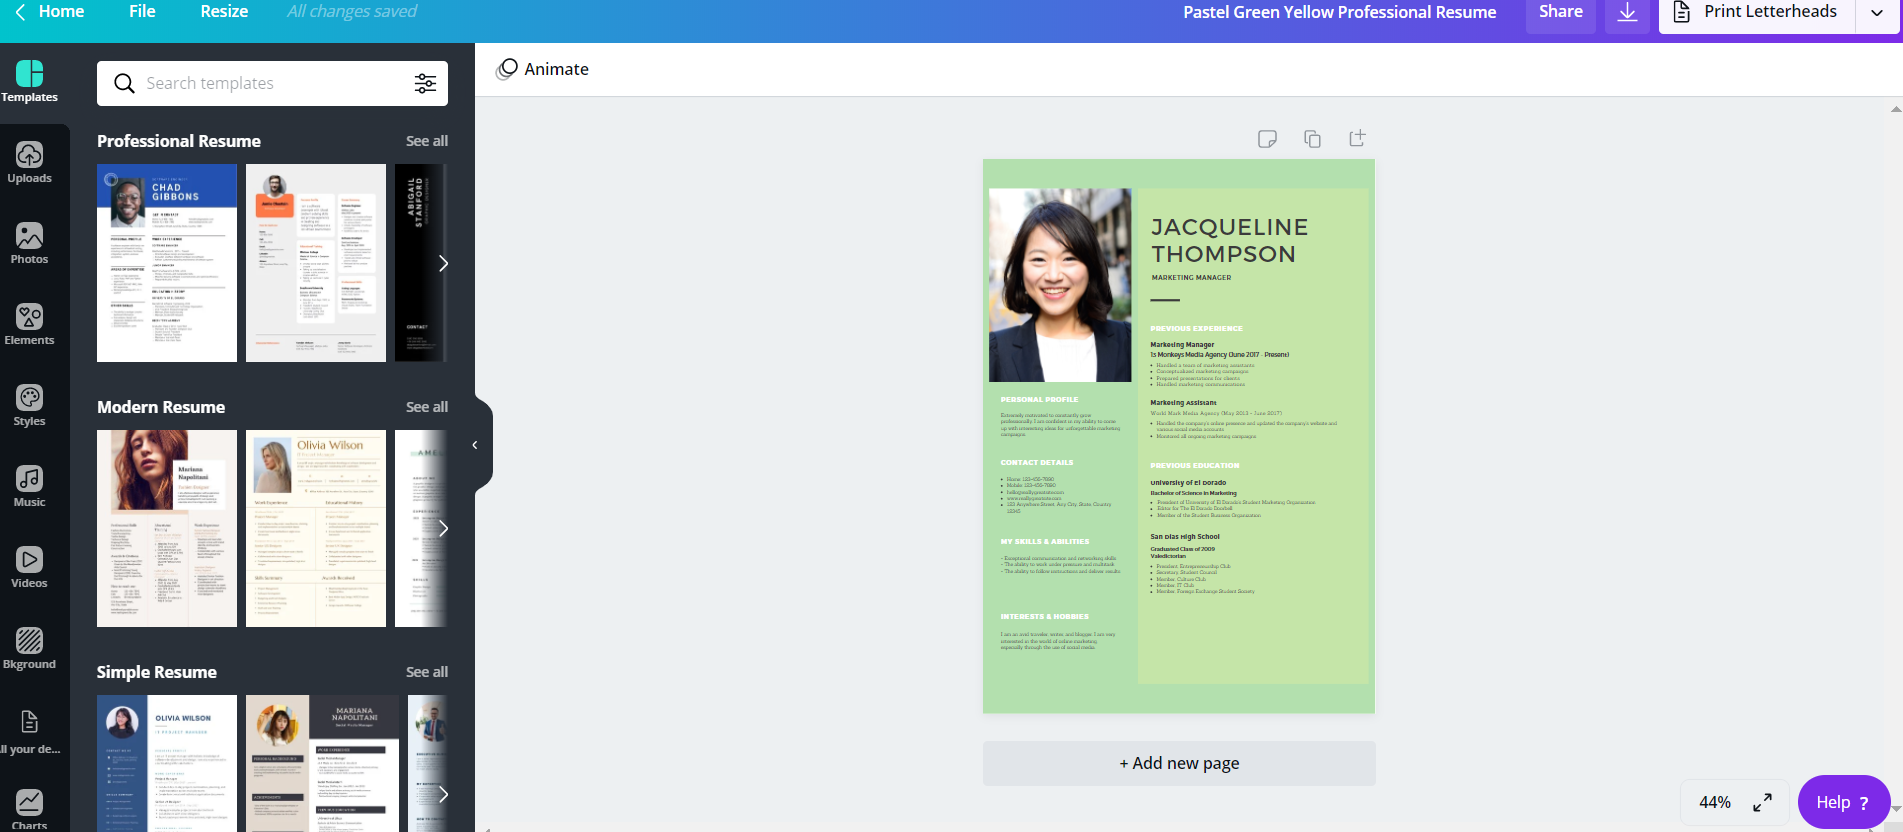Screen dimensions: 1903x832
Task: Click the All changes saved status text
Action: click(x=352, y=12)
